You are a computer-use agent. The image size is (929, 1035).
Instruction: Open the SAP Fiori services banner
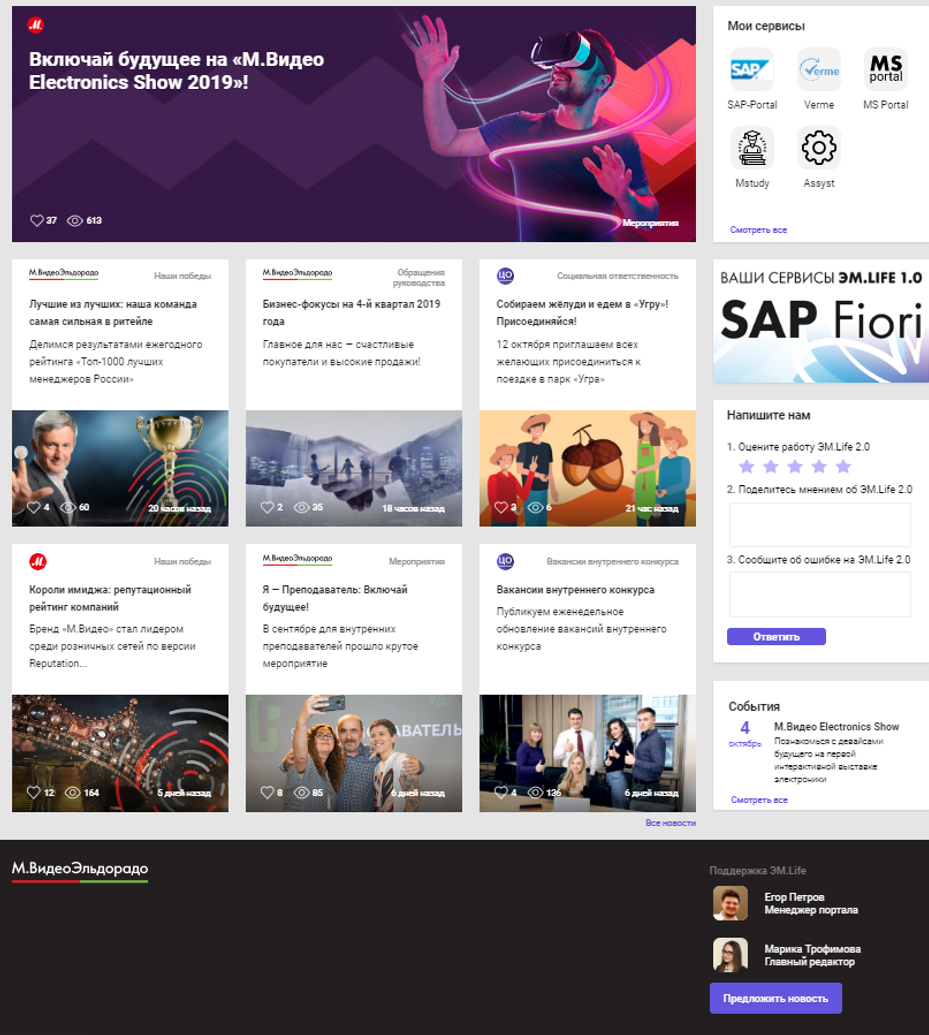coord(820,321)
